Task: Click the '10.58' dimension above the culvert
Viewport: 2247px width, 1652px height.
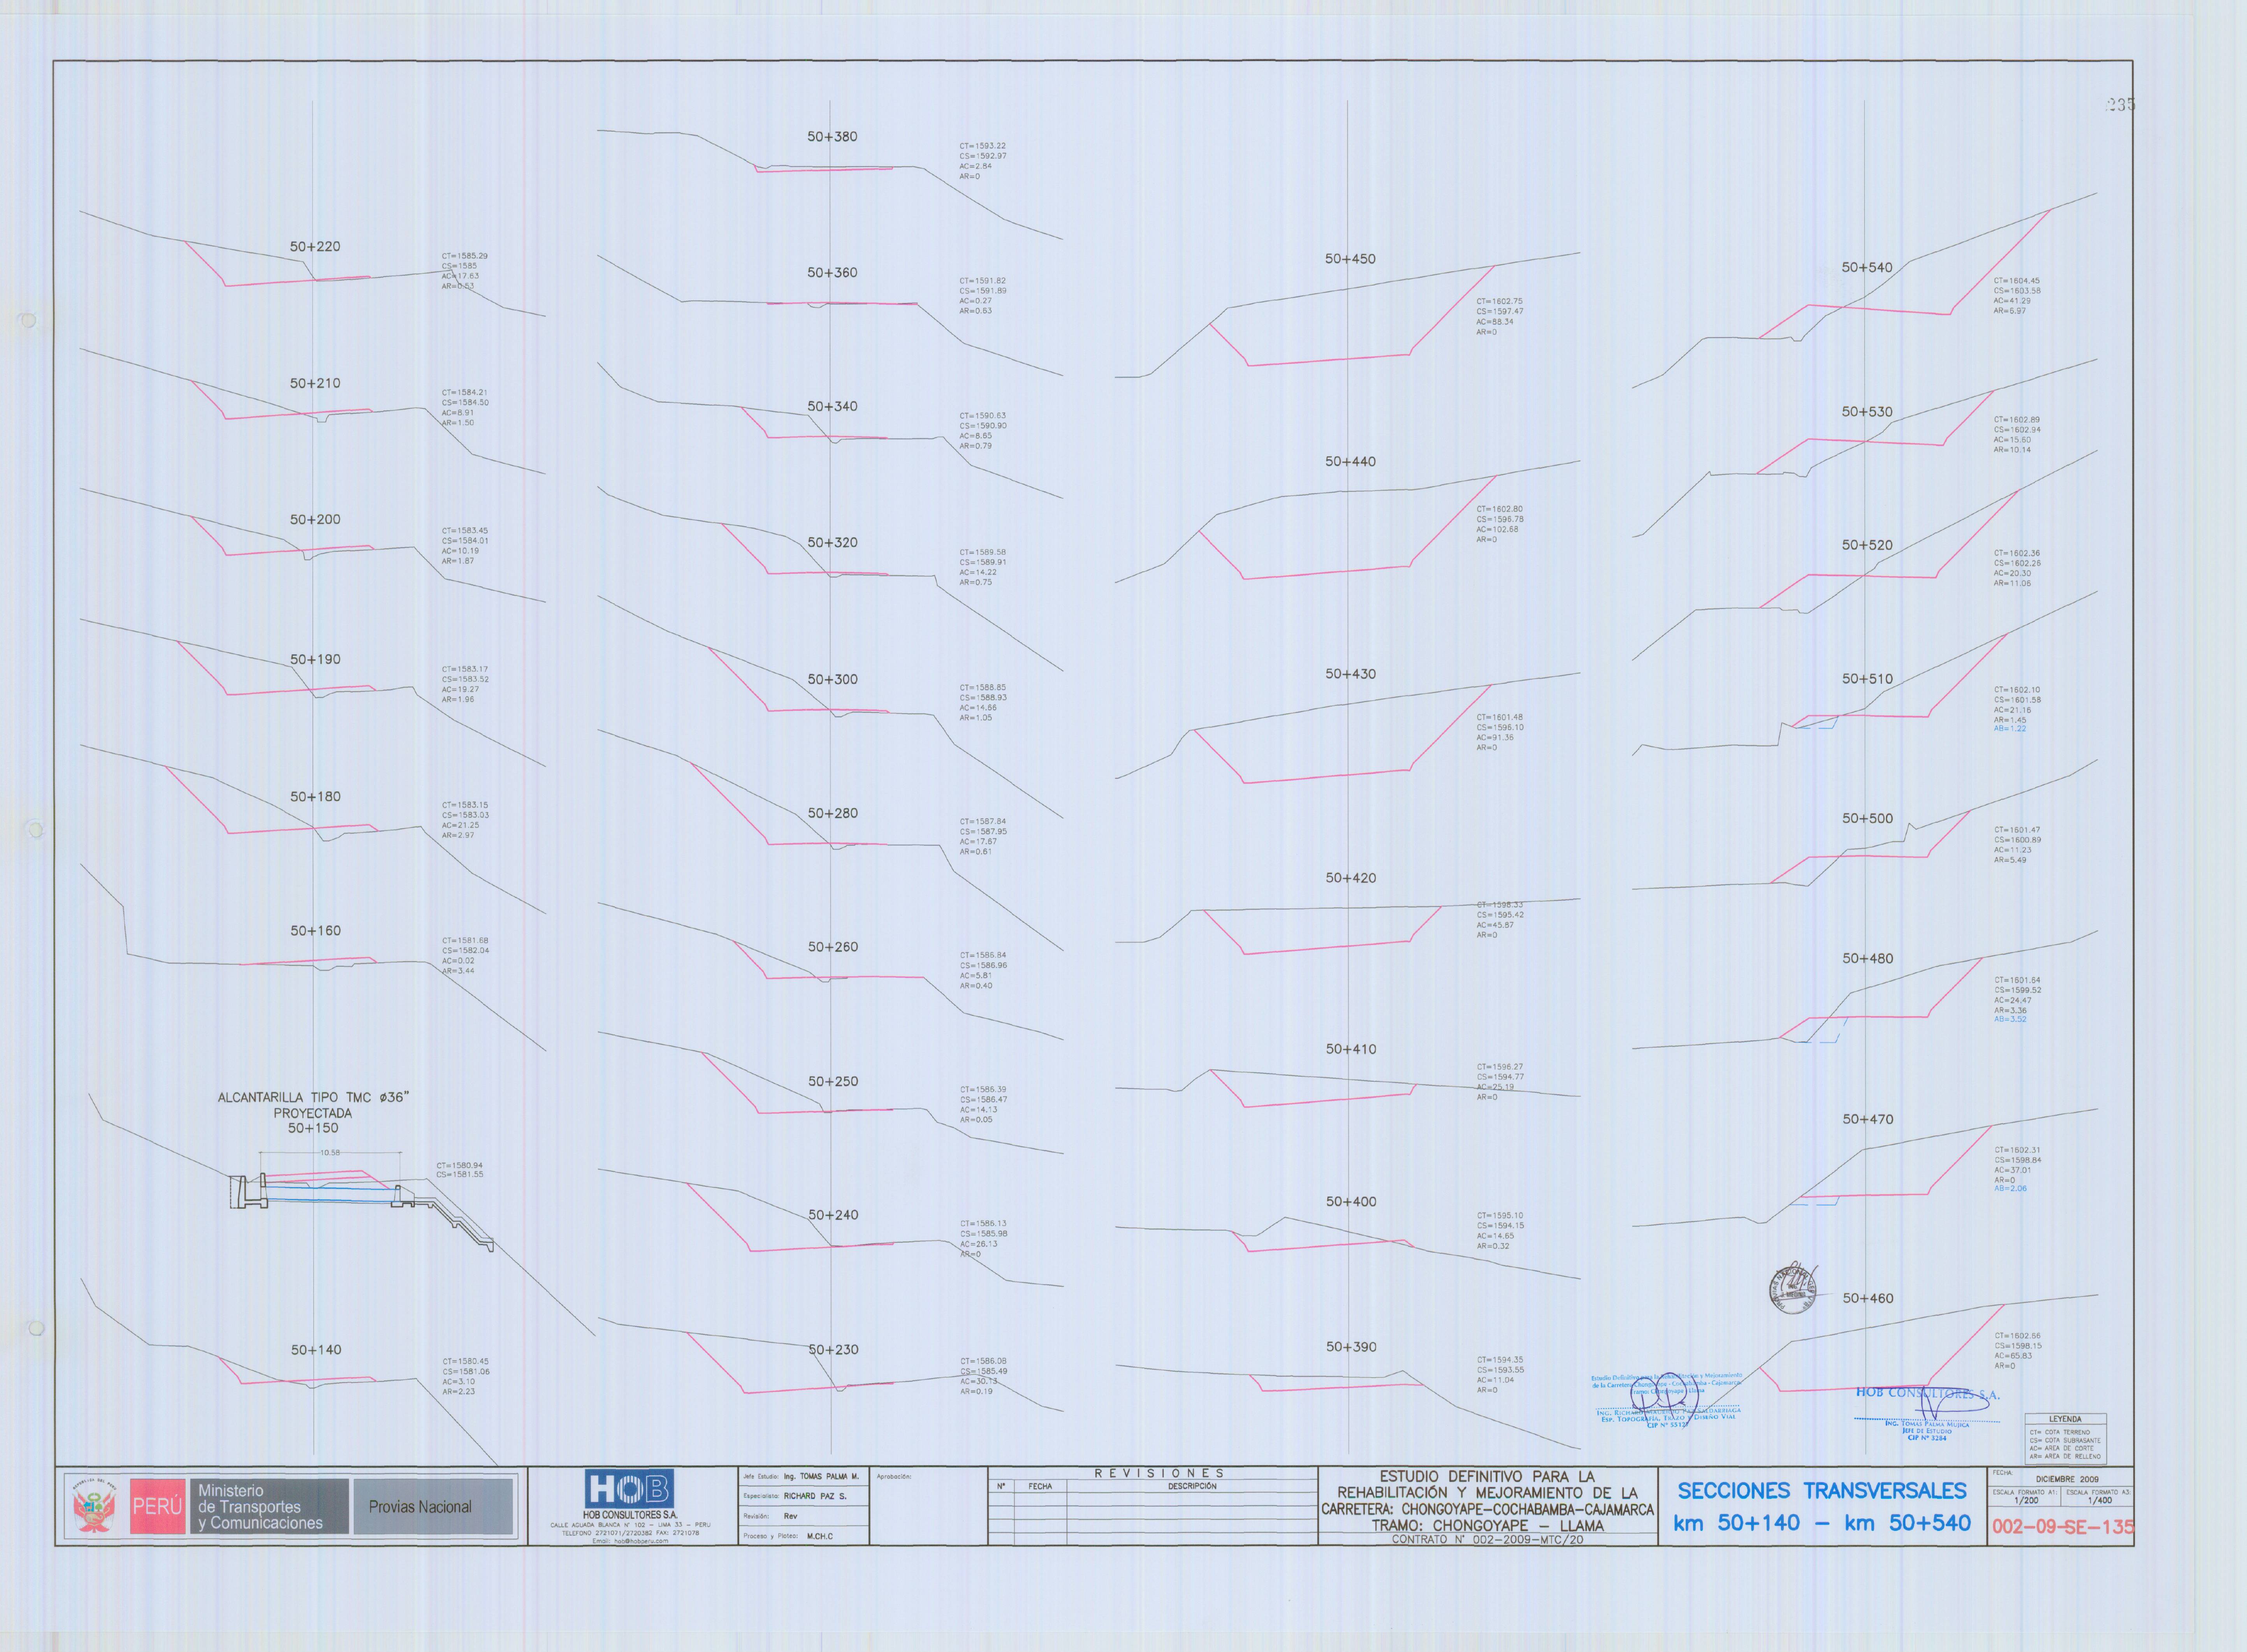Action: (330, 1152)
